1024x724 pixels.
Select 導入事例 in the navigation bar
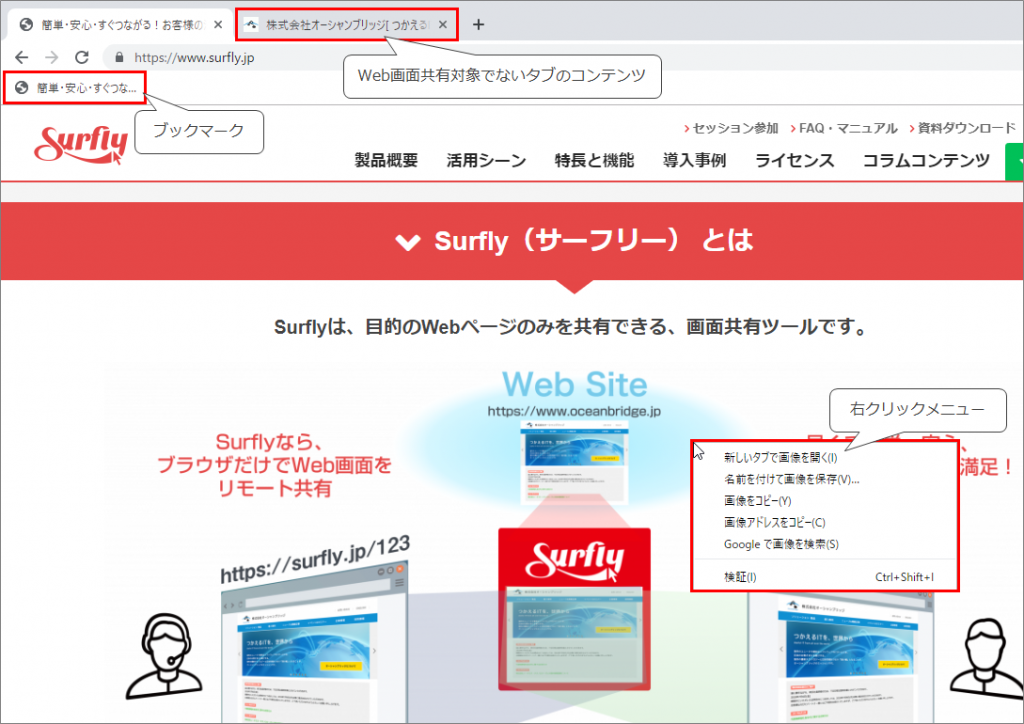(694, 159)
